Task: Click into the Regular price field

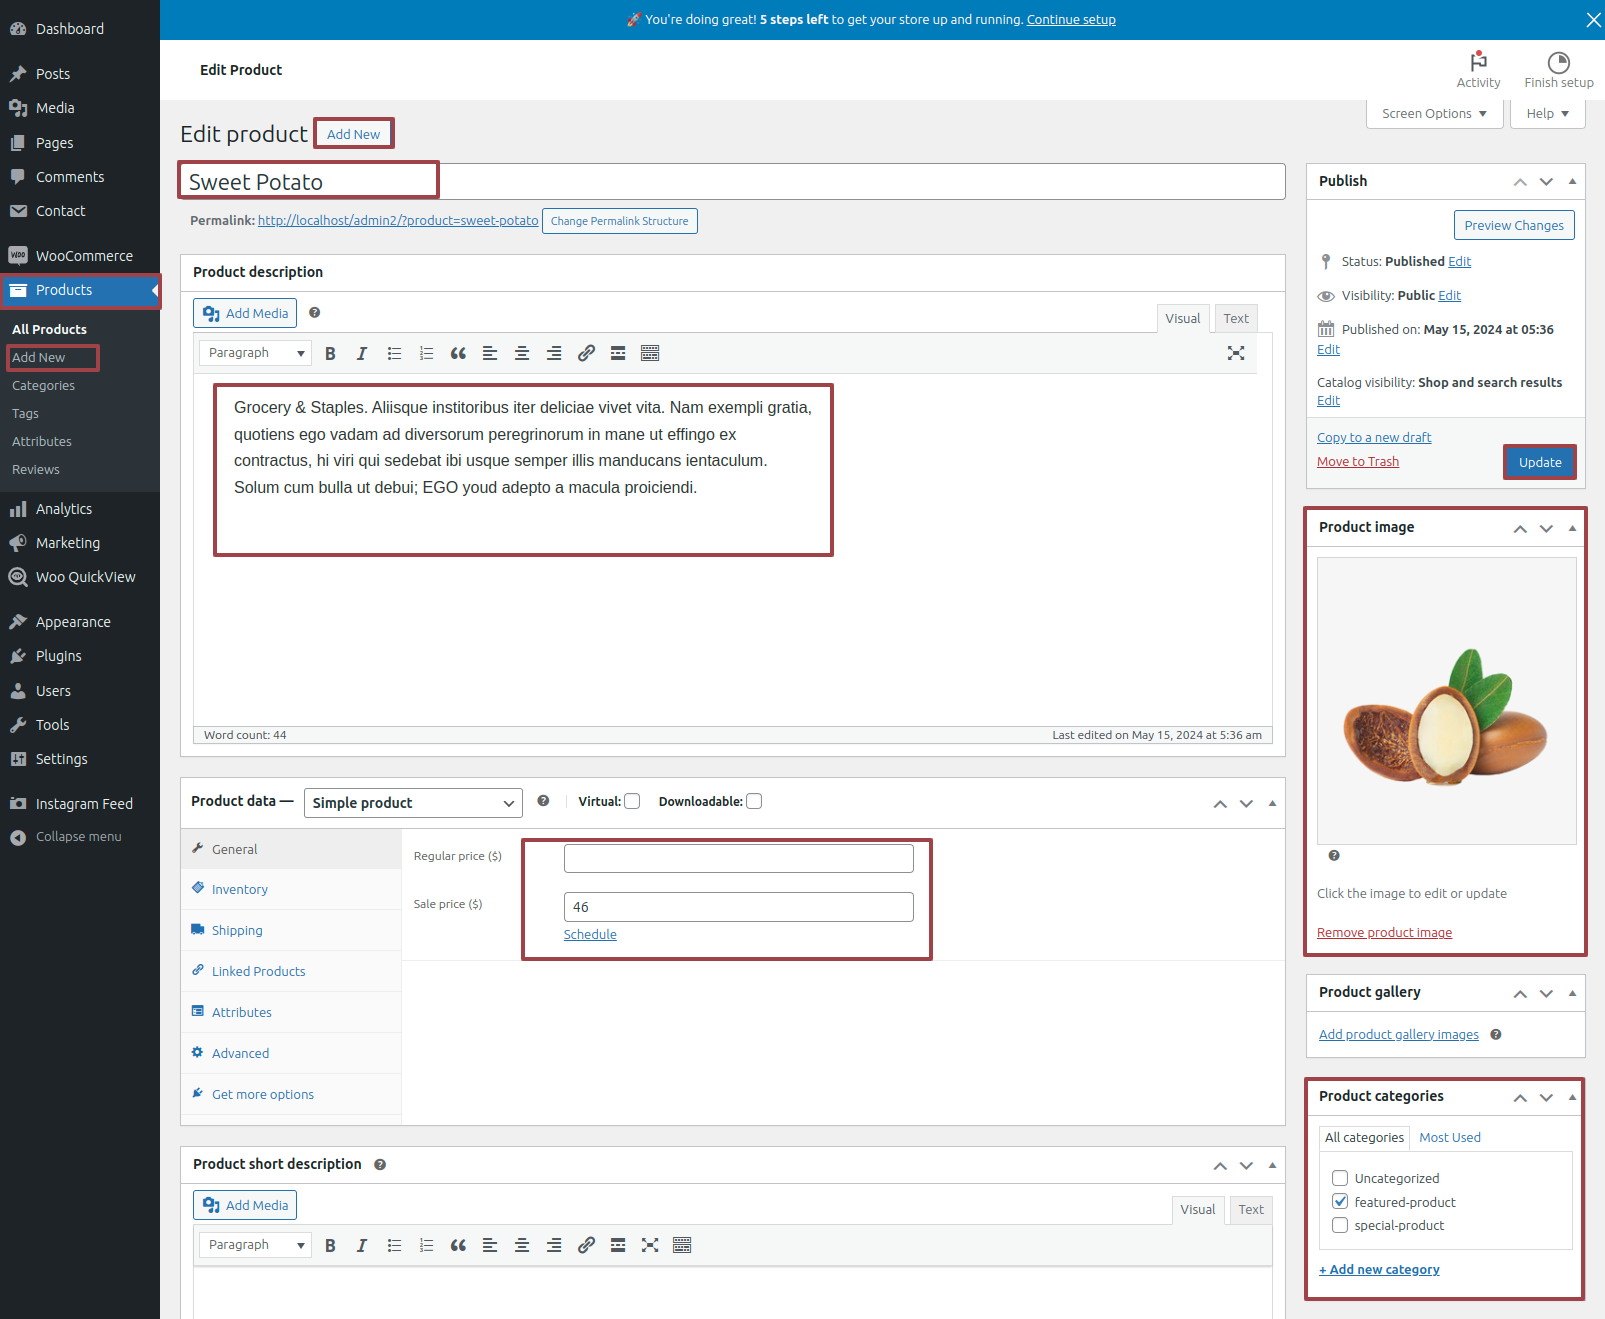Action: 739,858
